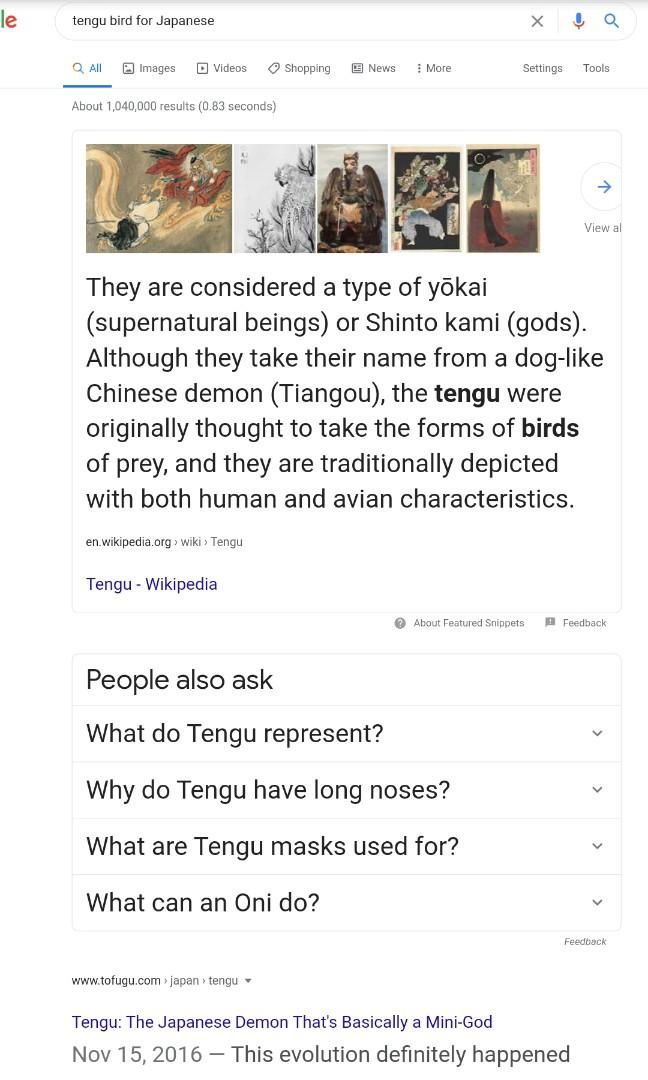648x1080 pixels.
Task: Expand "What do Tengu represent?" question
Action: point(597,733)
